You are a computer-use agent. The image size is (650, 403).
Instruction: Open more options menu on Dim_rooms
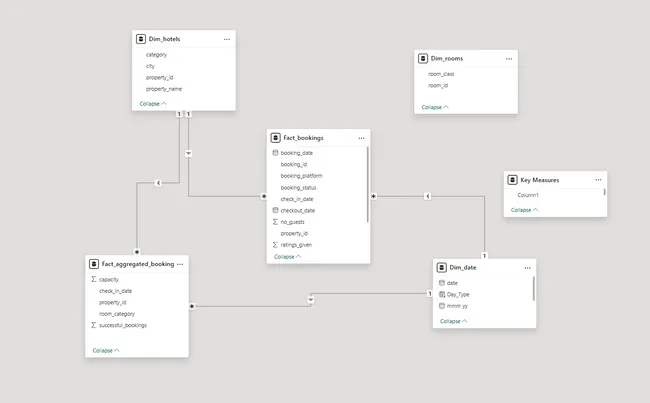(508, 59)
